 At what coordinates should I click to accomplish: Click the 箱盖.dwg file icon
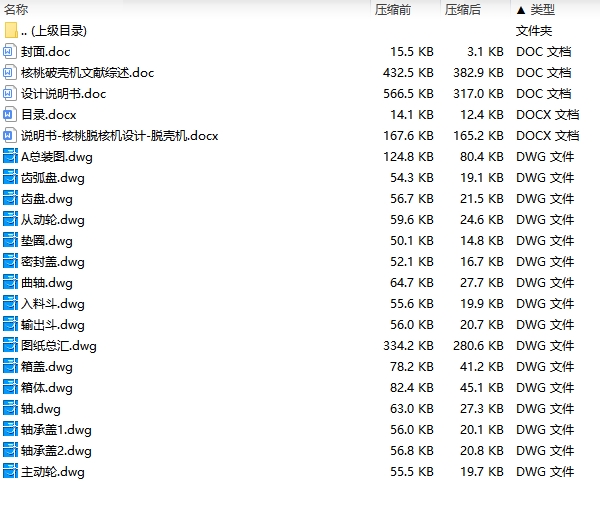coord(10,367)
